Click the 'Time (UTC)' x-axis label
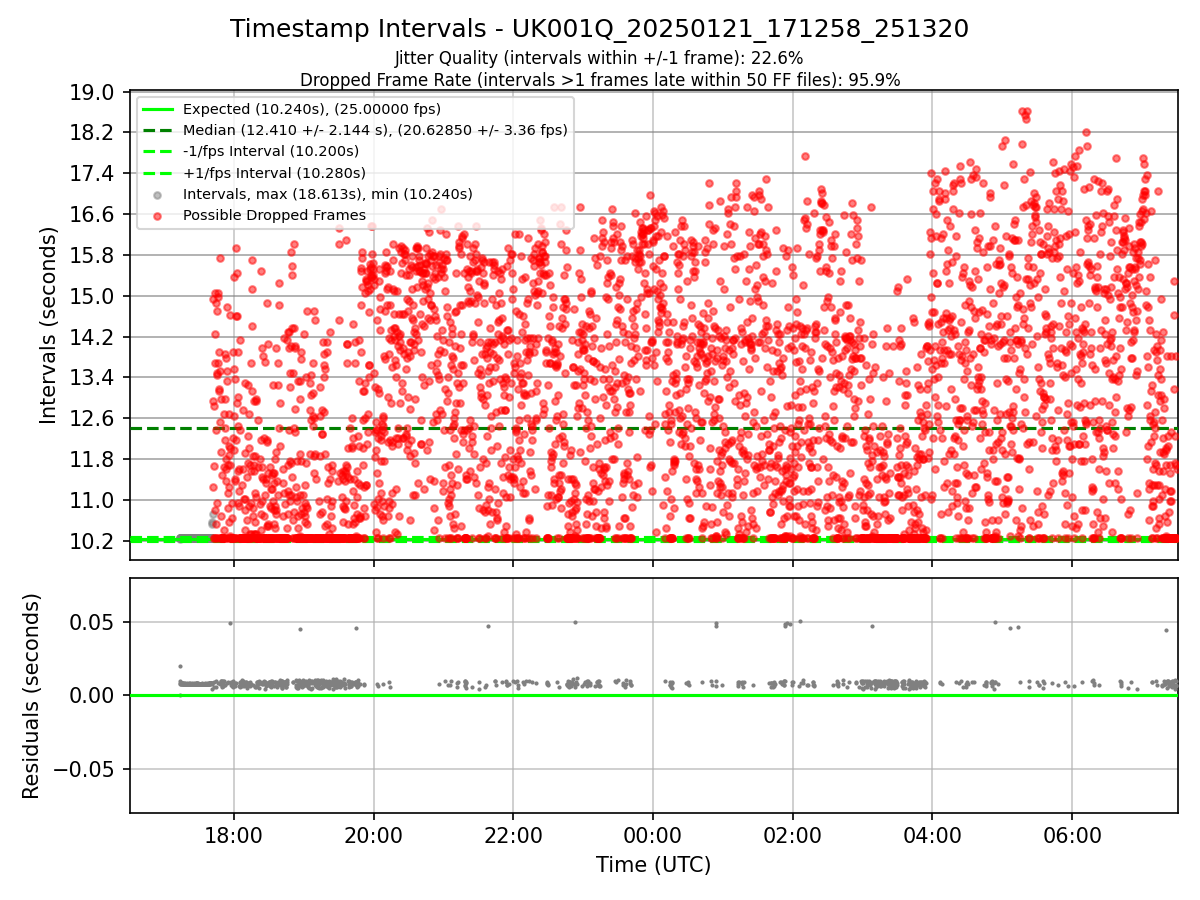 click(x=653, y=865)
